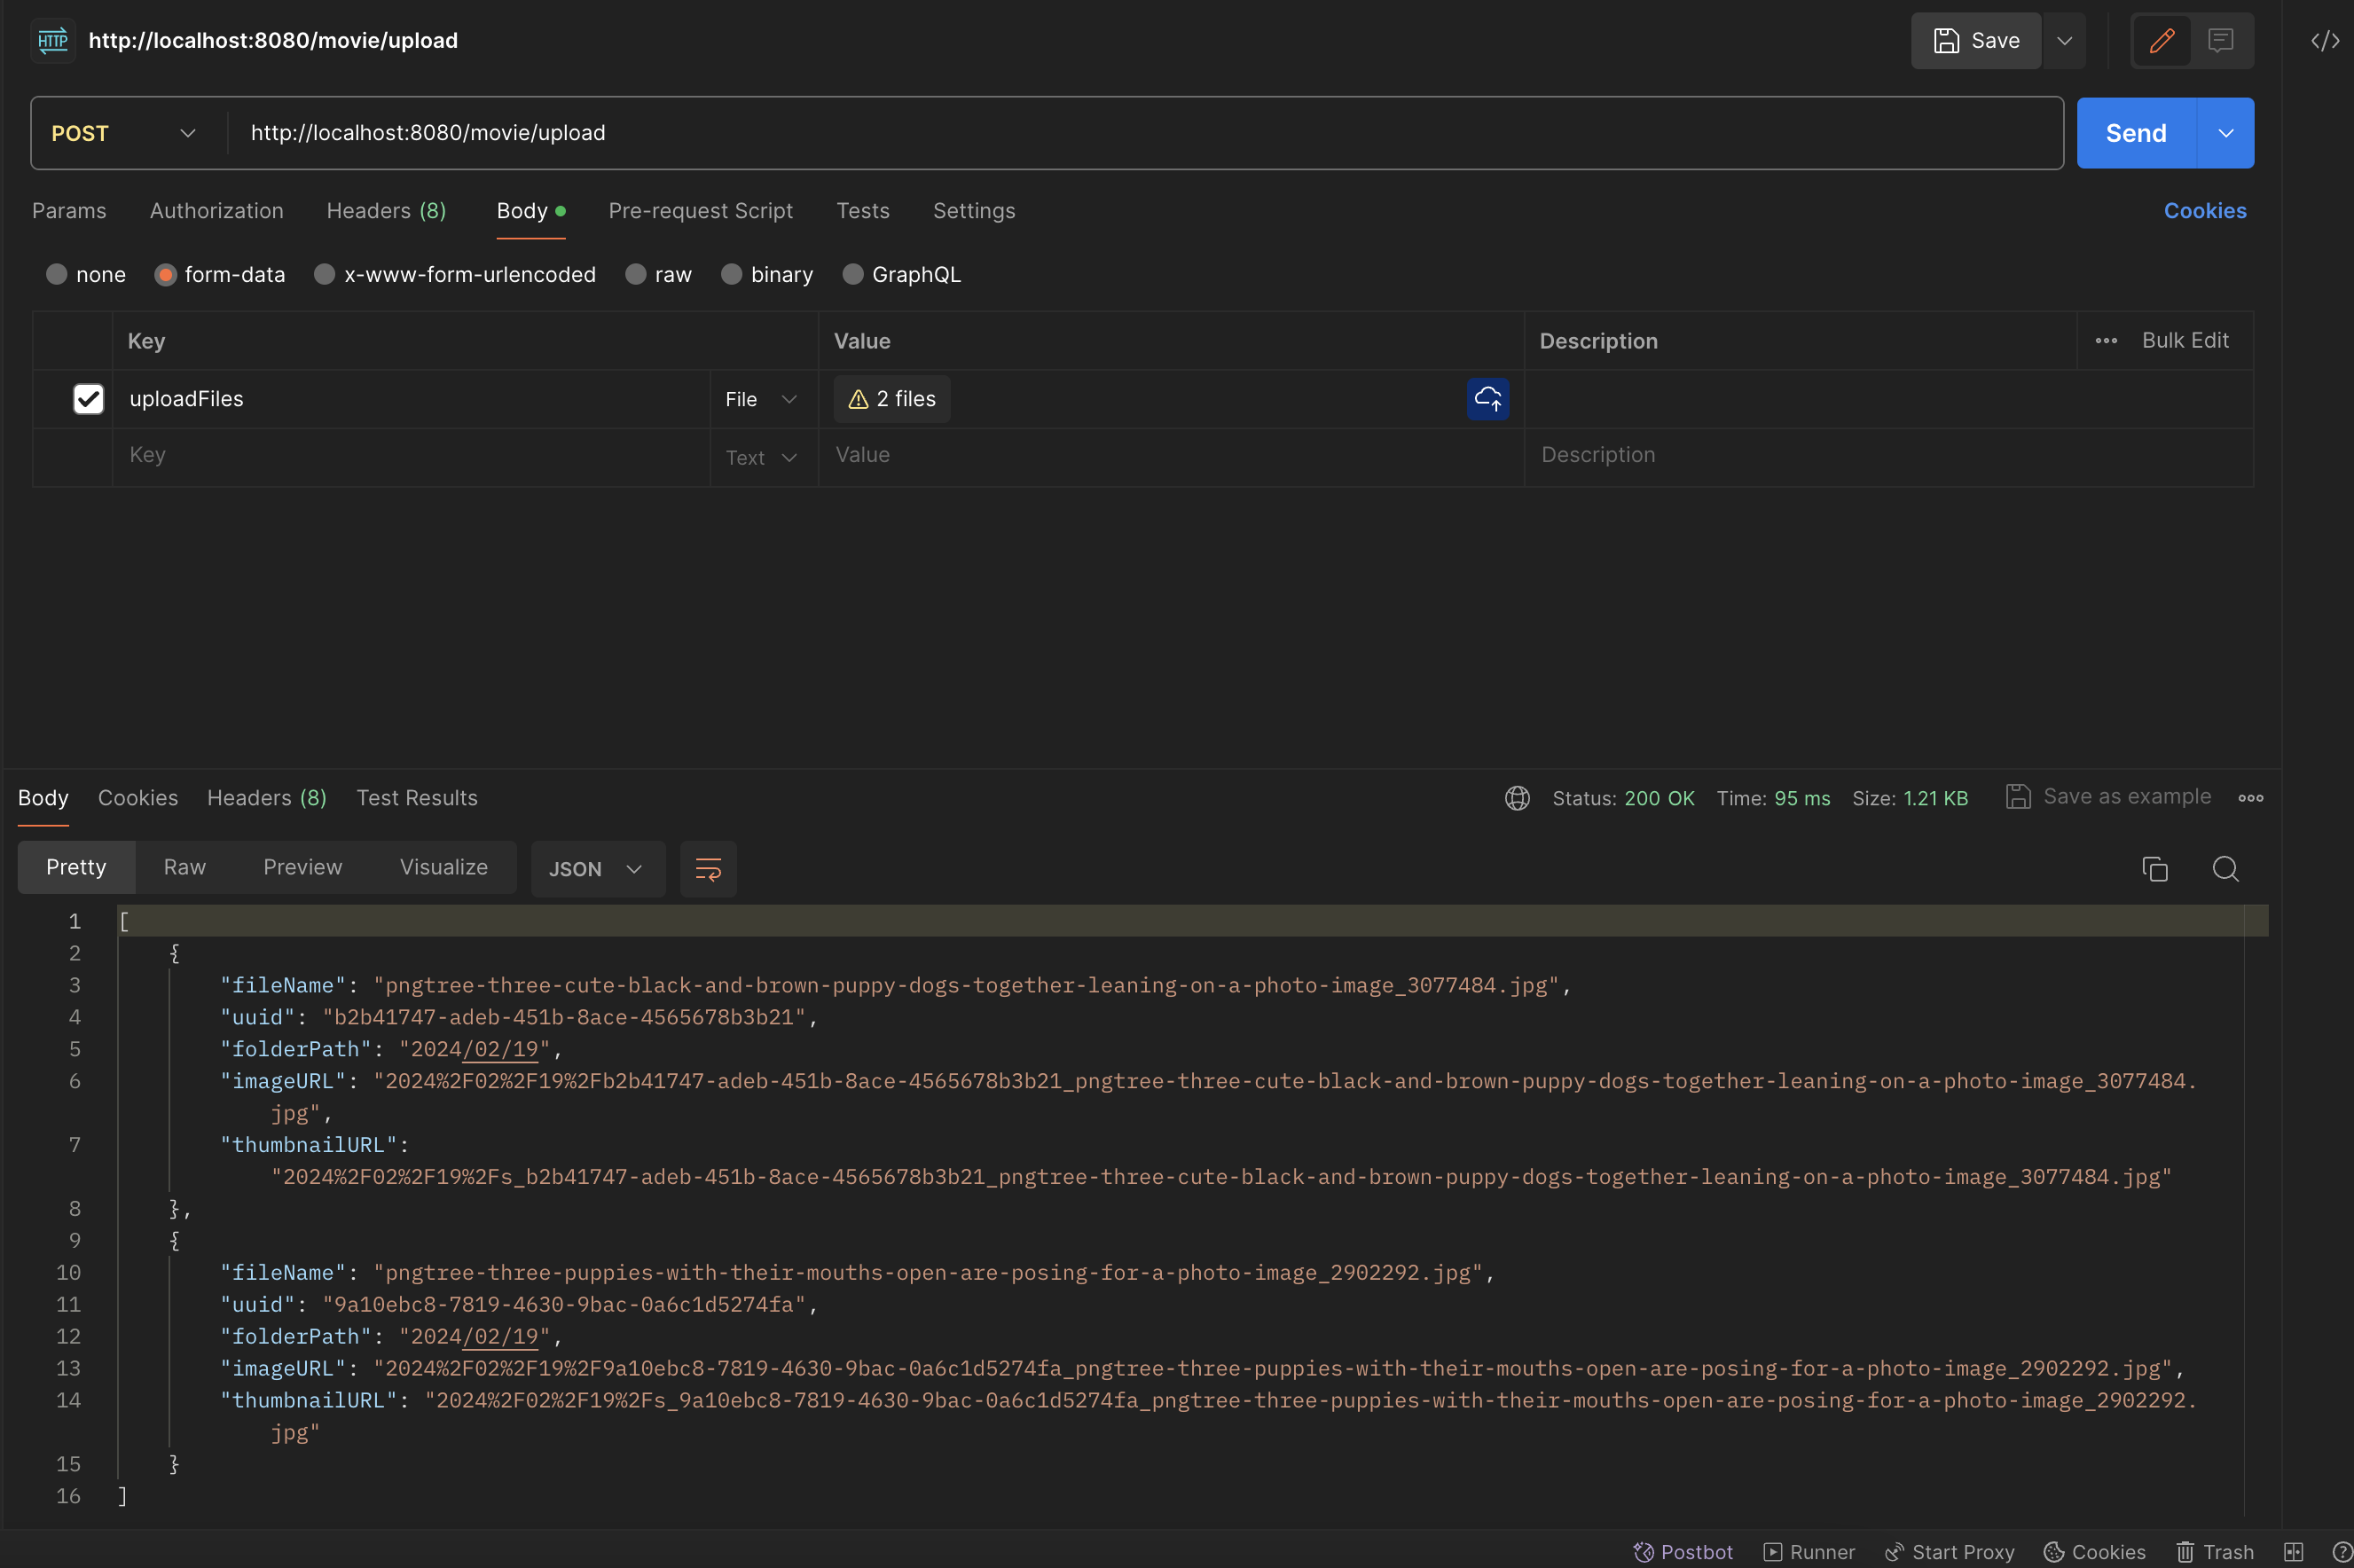Switch to the Authorization tab
2354x1568 pixels.
216,211
